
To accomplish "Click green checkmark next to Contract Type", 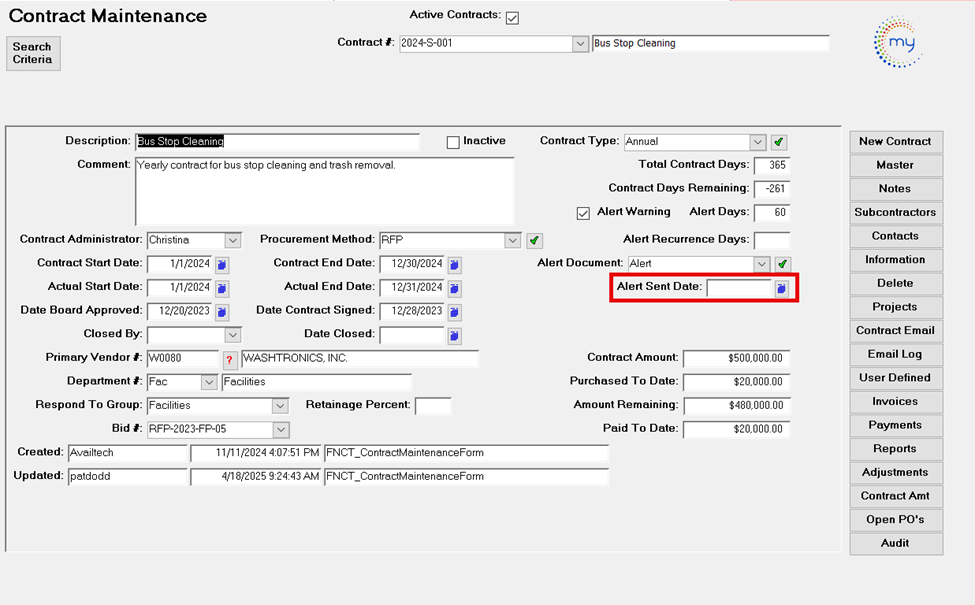I will pos(780,142).
